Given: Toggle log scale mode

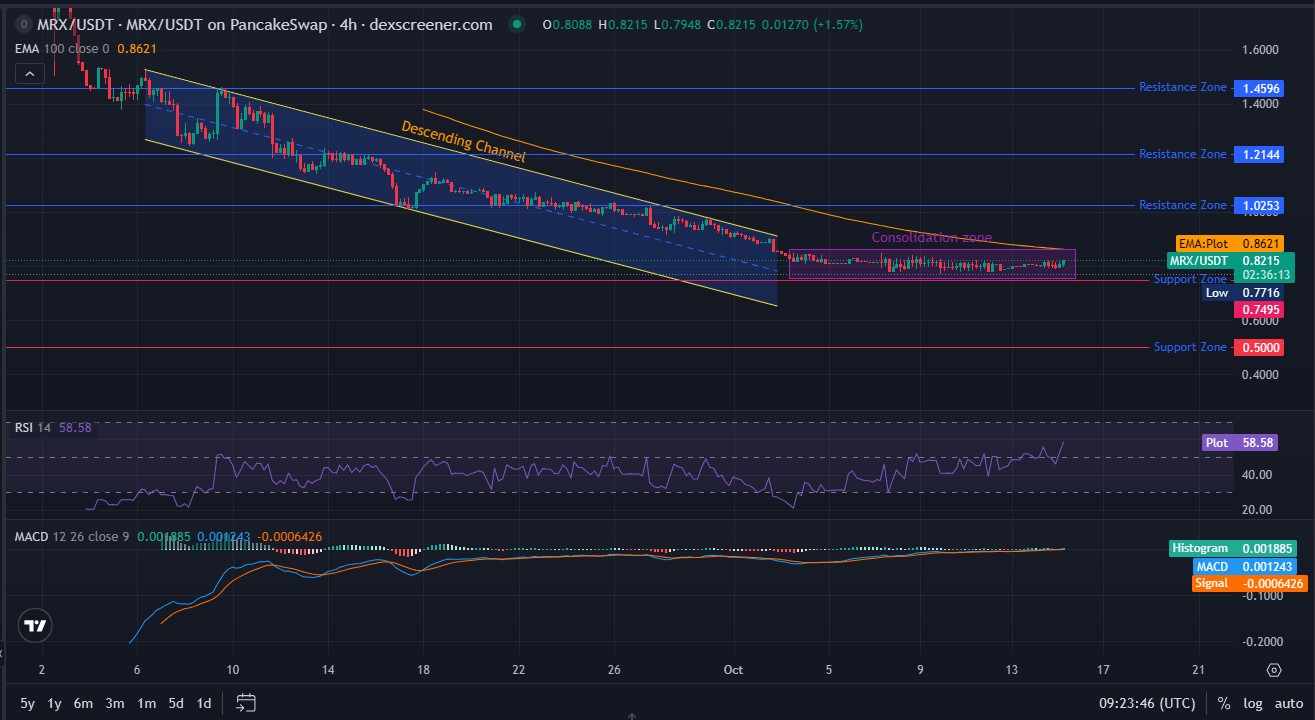Looking at the screenshot, I should tap(1254, 703).
